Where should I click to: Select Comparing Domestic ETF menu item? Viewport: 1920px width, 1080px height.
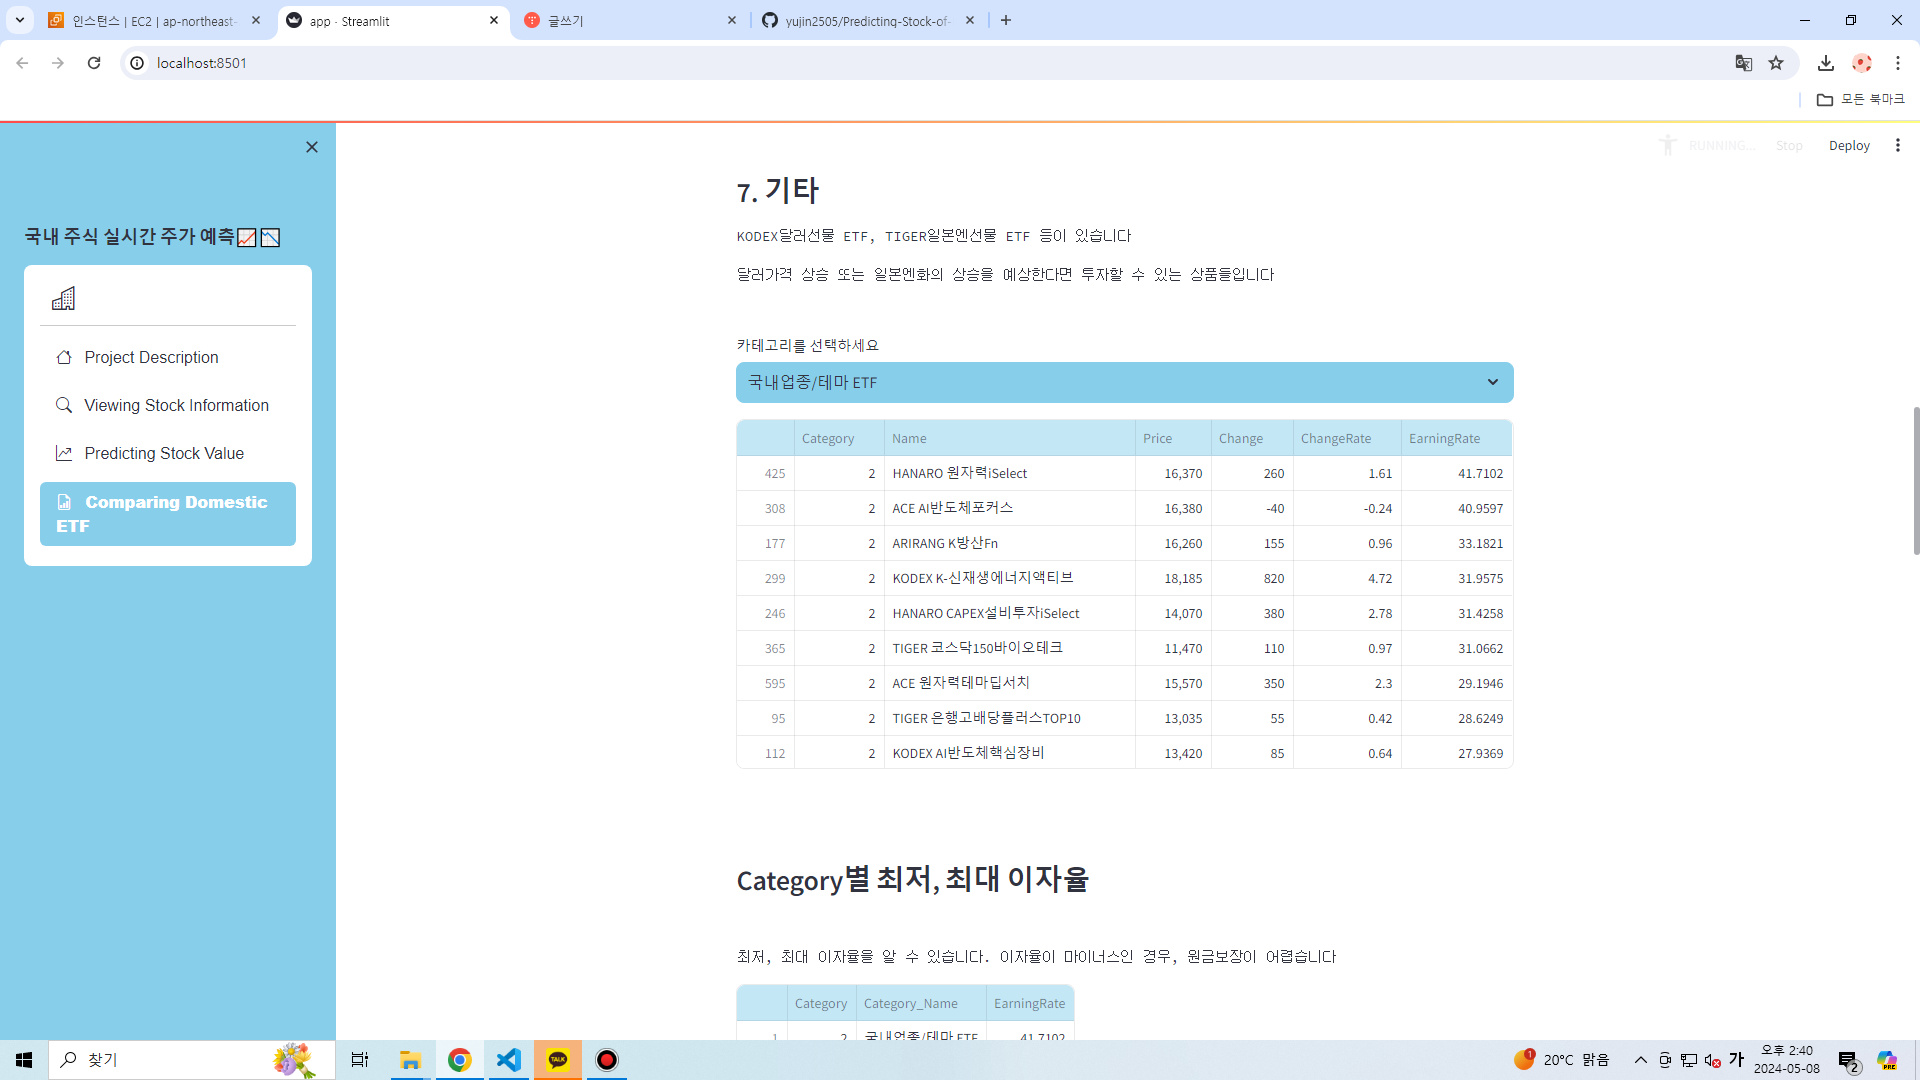tap(168, 514)
